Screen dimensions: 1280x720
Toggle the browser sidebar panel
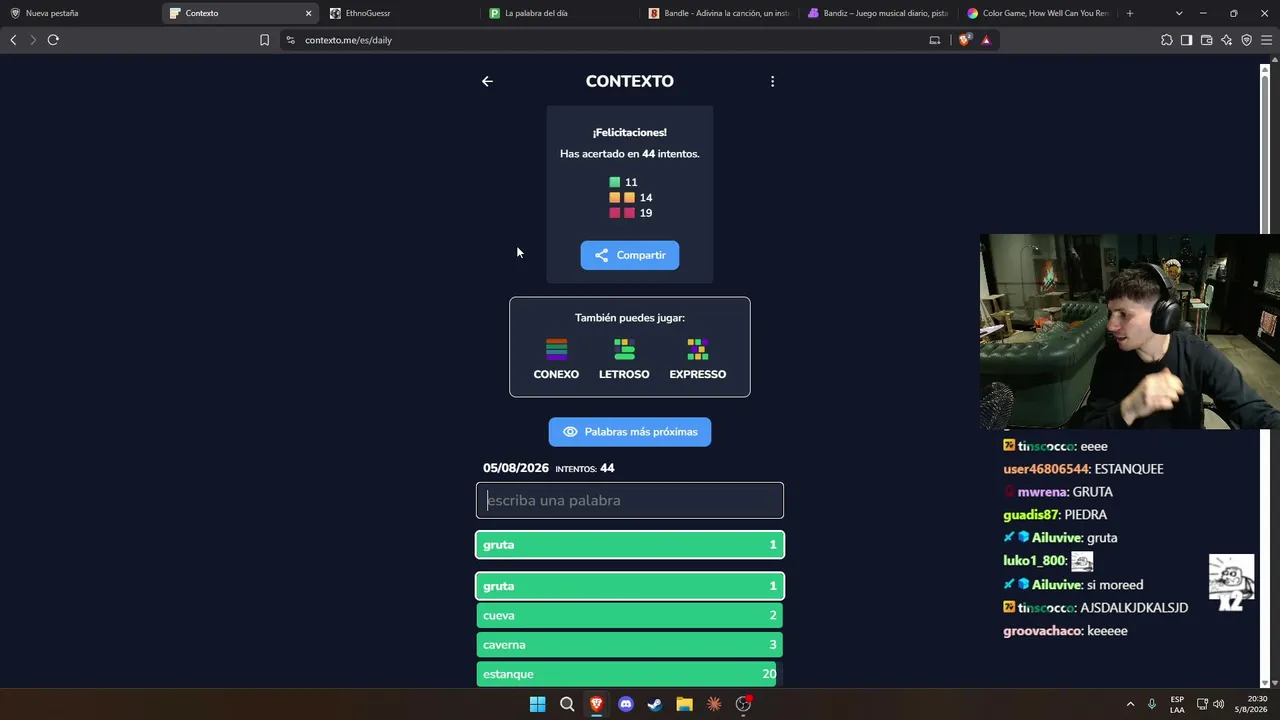(1186, 40)
